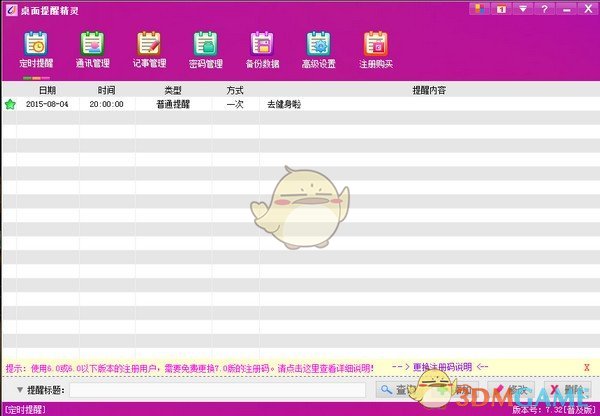The height and width of the screenshot is (416, 600).
Task: Close the yellow hint bar with X
Action: (586, 367)
